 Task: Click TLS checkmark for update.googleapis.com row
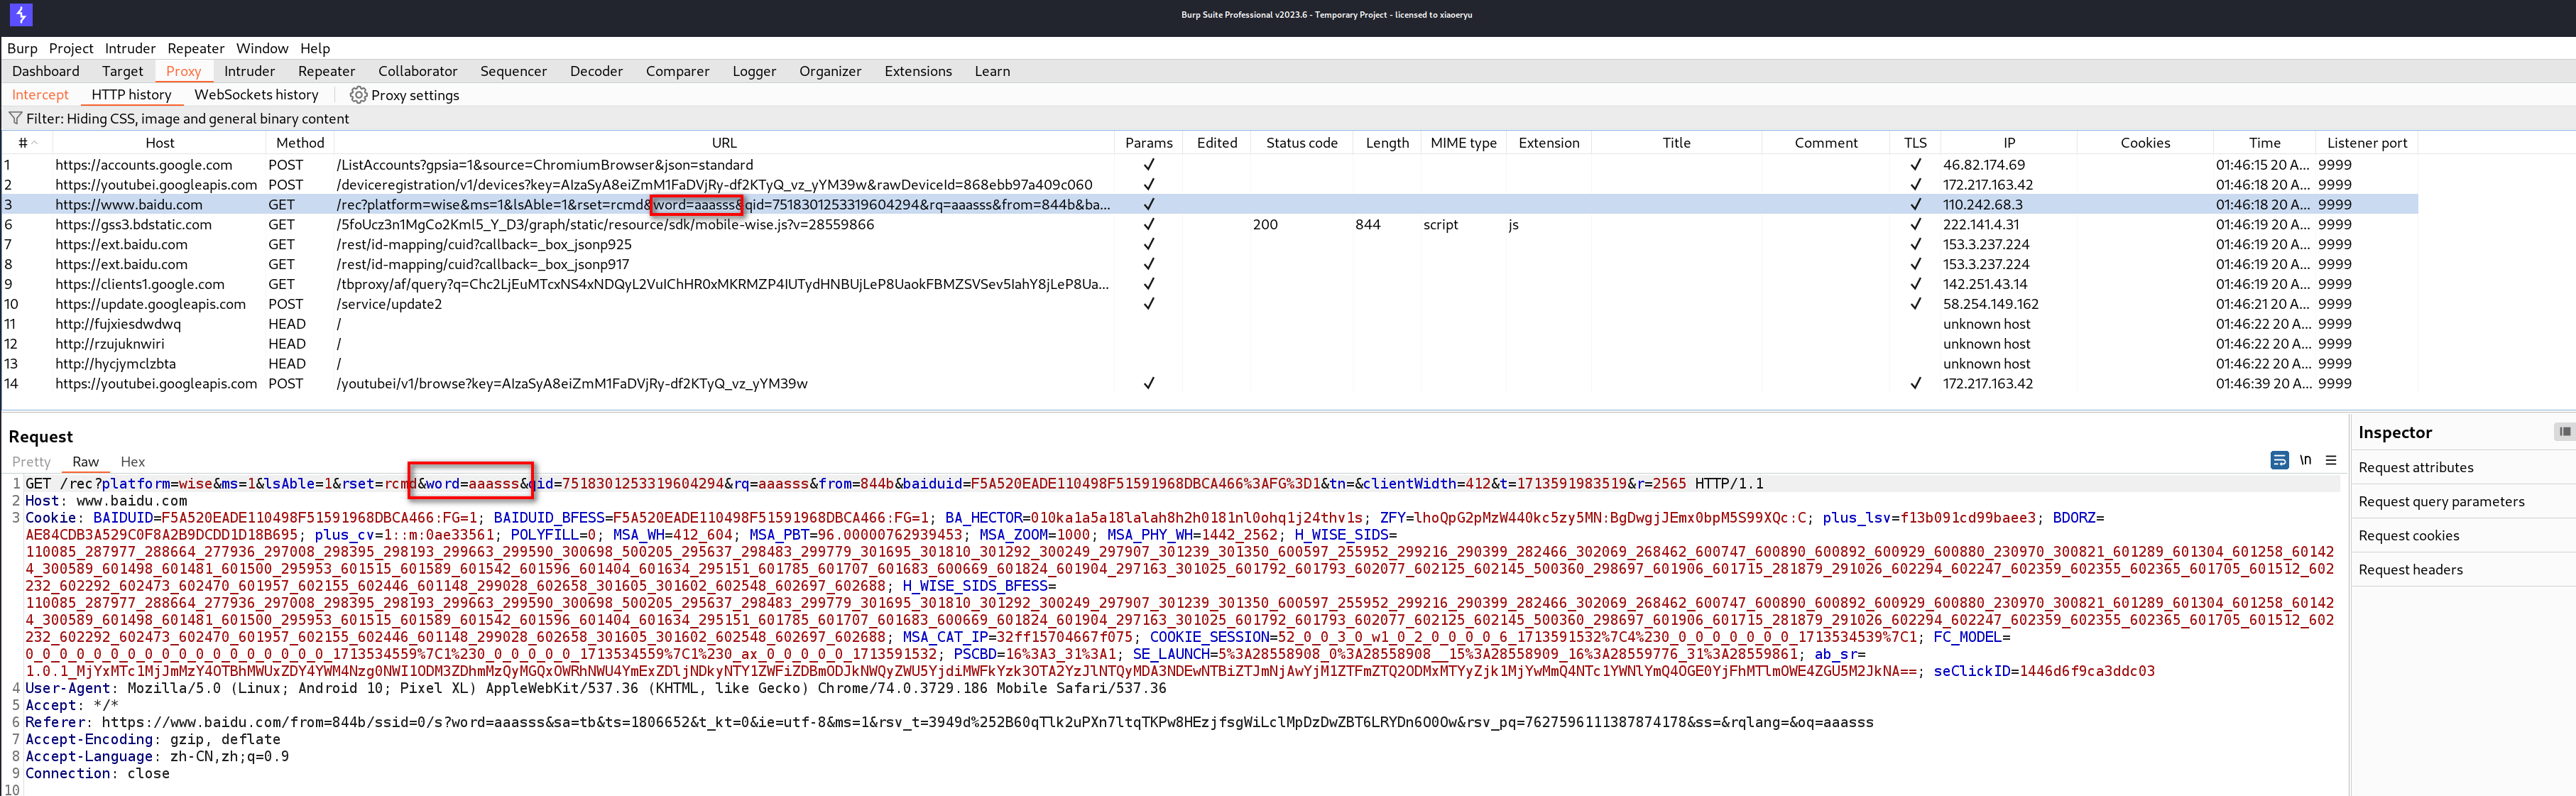(x=1915, y=304)
